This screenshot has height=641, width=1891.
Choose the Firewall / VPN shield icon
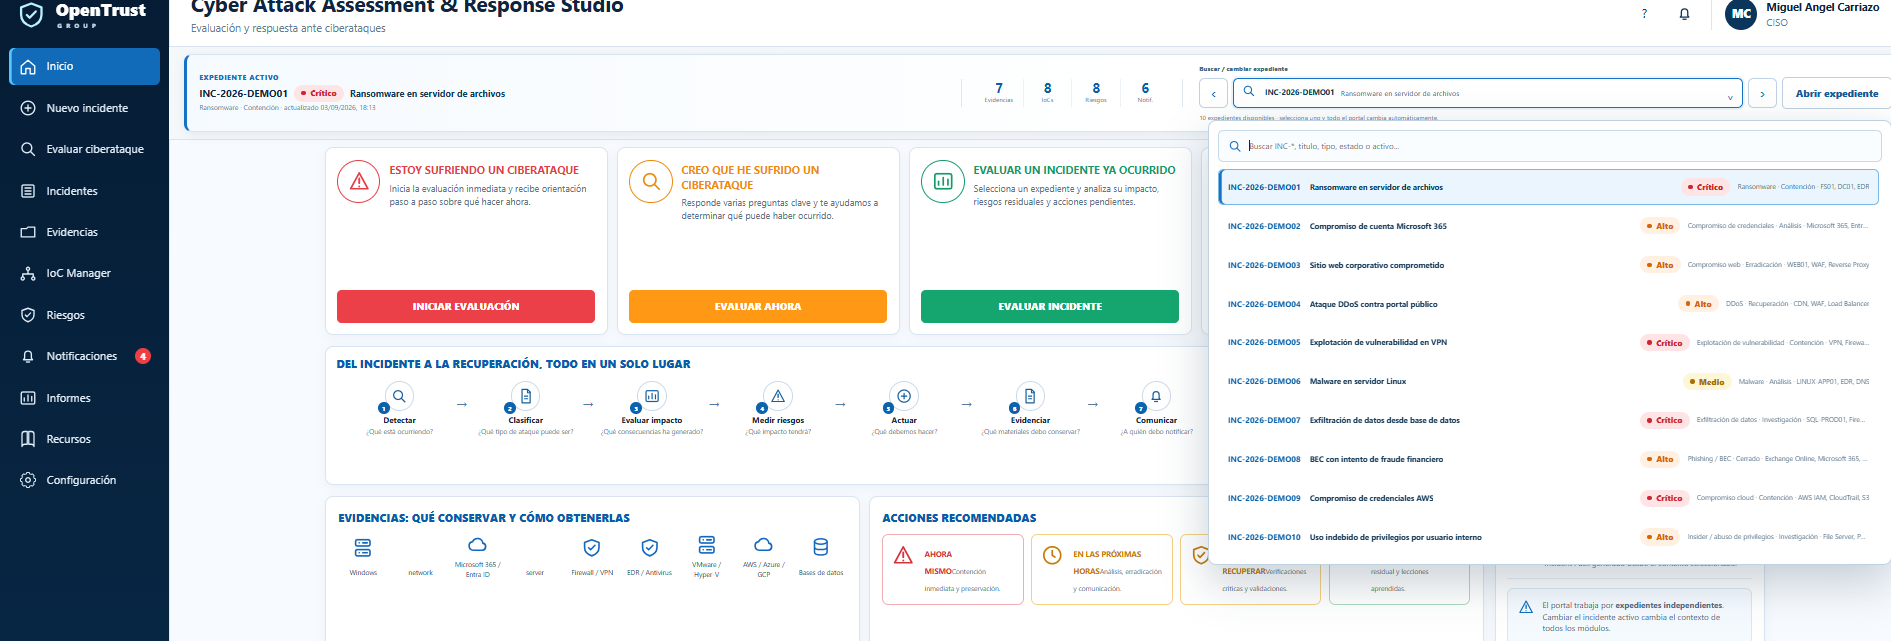click(592, 547)
